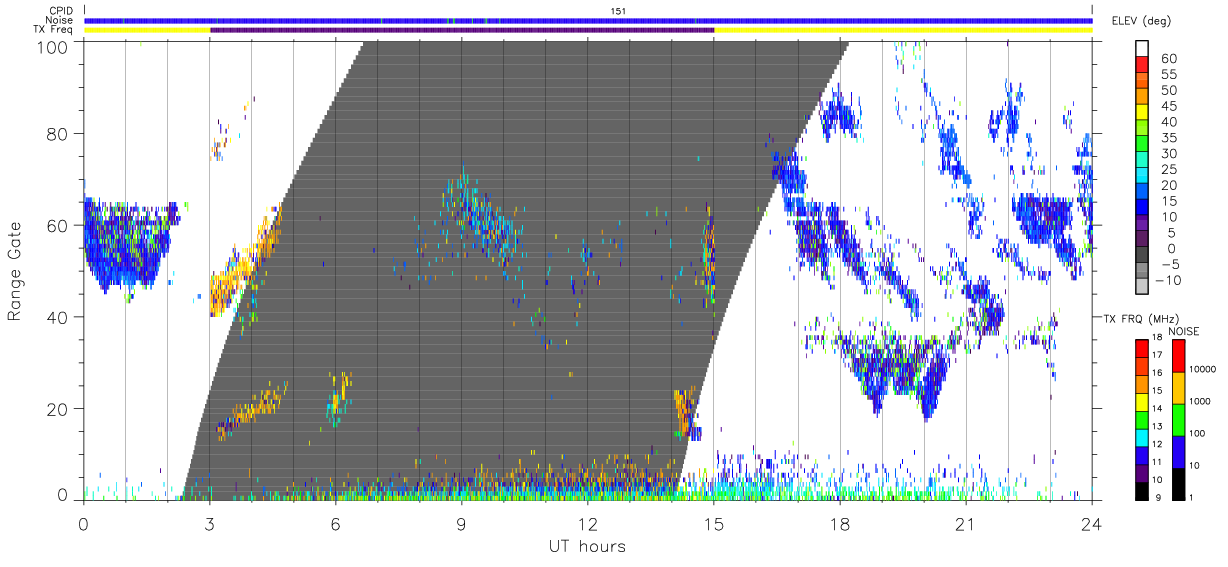Pick the red top segment of NOISE colorbar
This screenshot has height=567, width=1228.
pyautogui.click(x=1179, y=356)
